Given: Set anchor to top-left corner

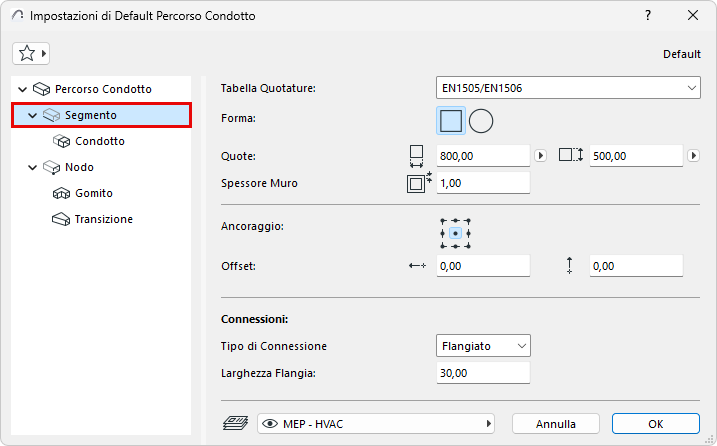Looking at the screenshot, I should click(443, 221).
